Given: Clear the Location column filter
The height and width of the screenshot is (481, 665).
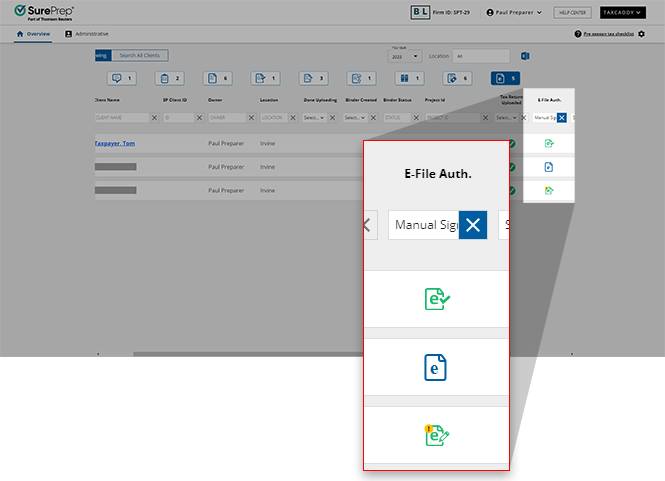Looking at the screenshot, I should 293,118.
